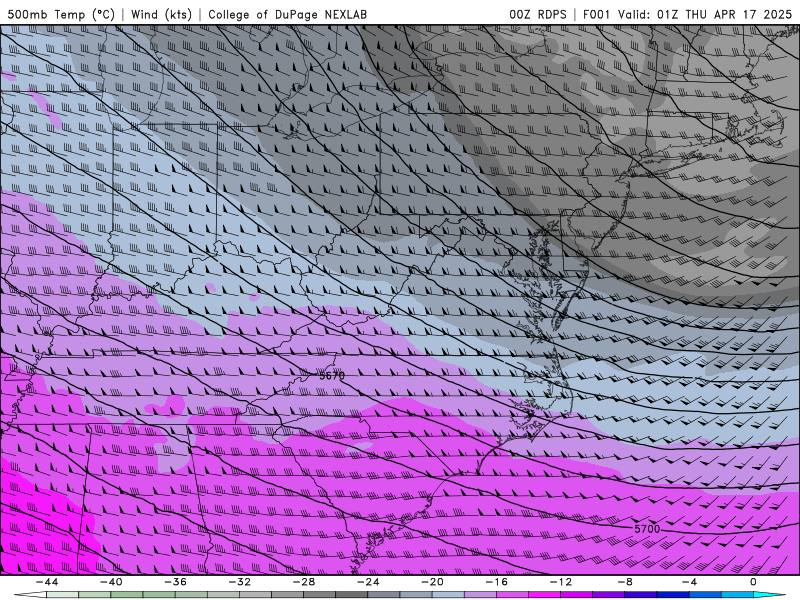Click the -40 color bar label

(x=111, y=582)
